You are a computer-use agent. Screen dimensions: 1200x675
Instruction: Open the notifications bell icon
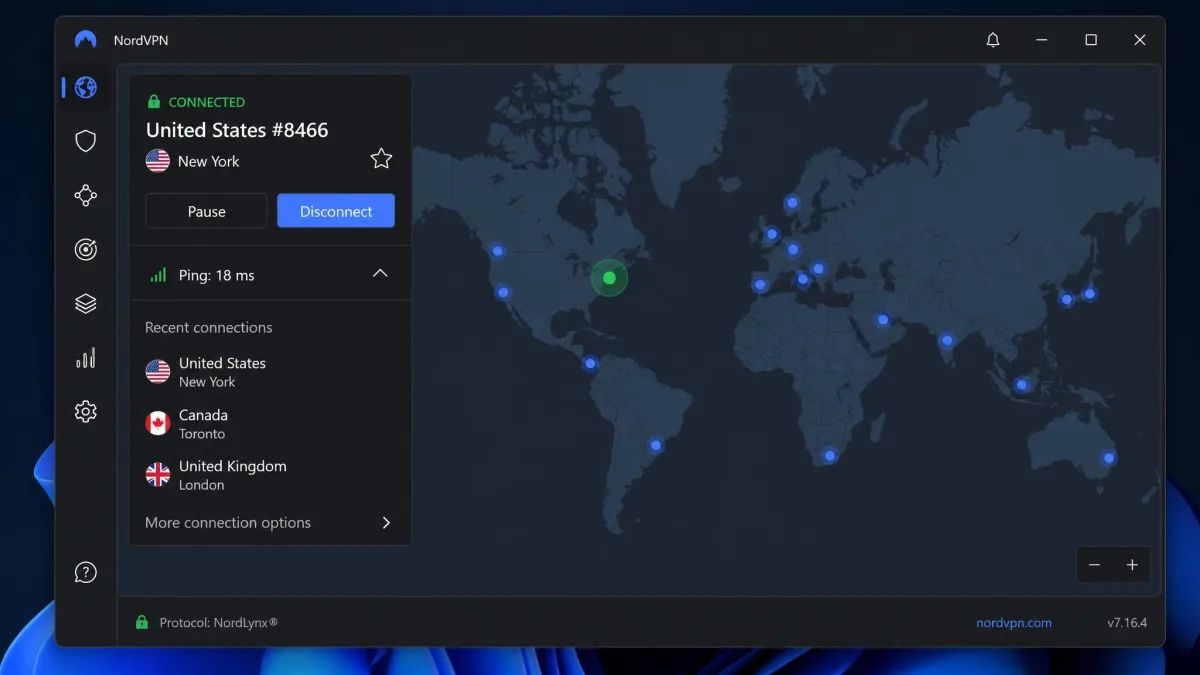click(993, 40)
